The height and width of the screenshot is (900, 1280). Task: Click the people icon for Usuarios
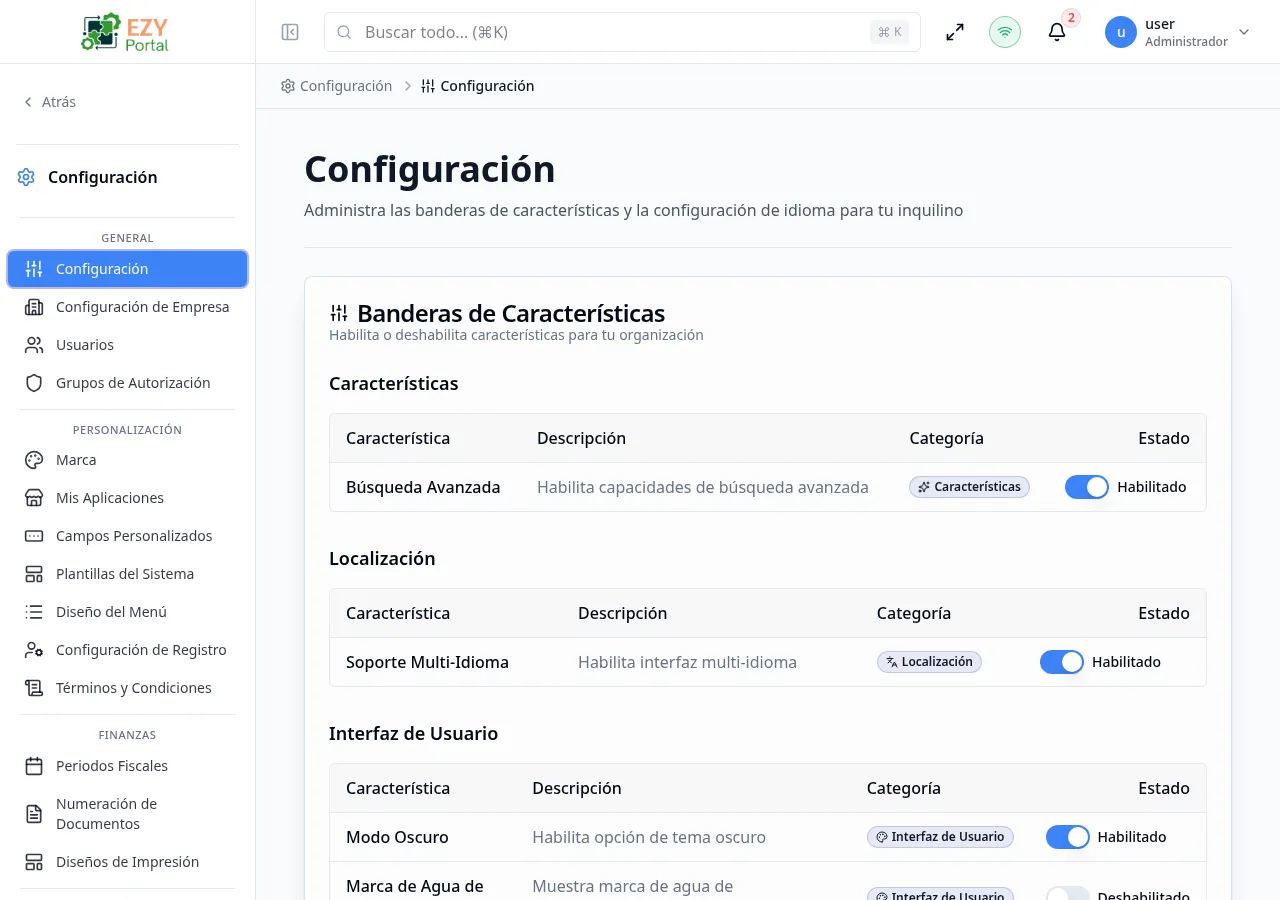coord(34,345)
